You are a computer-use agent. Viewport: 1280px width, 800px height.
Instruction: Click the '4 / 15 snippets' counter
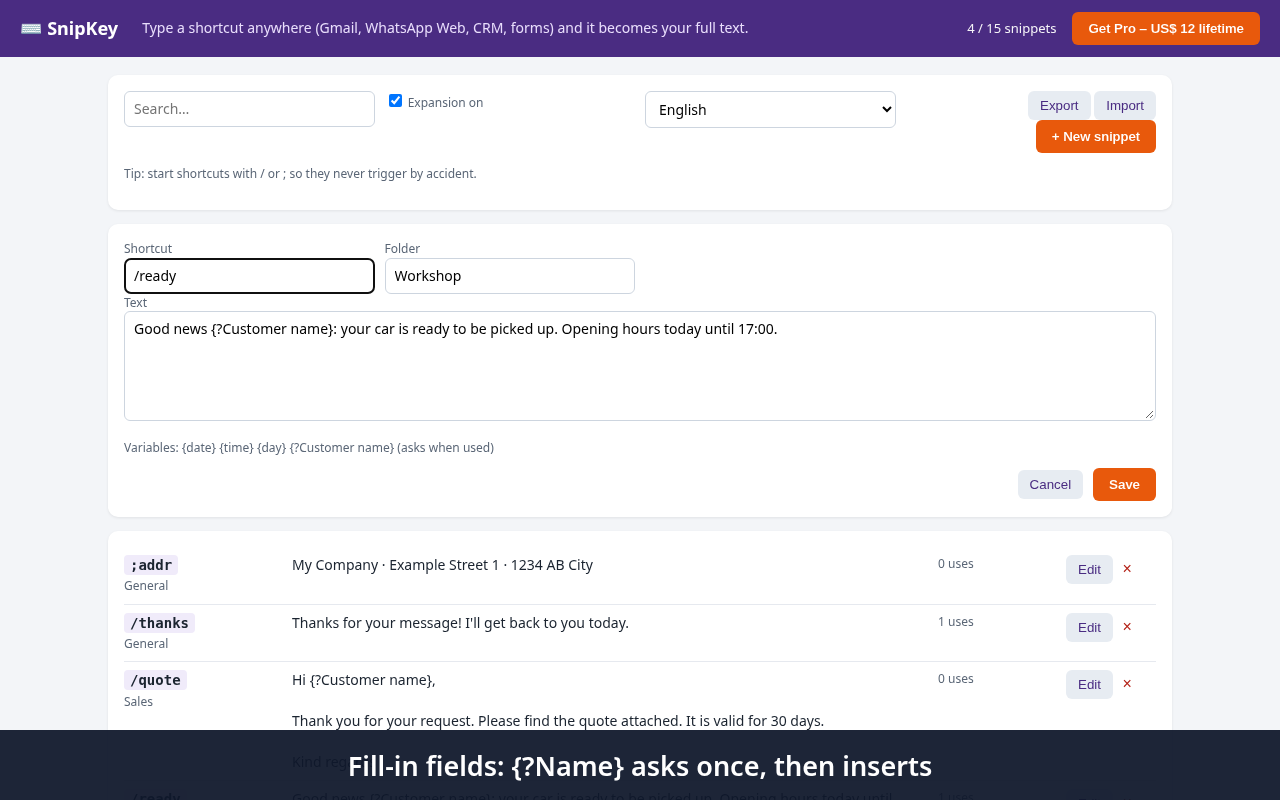(x=1011, y=28)
